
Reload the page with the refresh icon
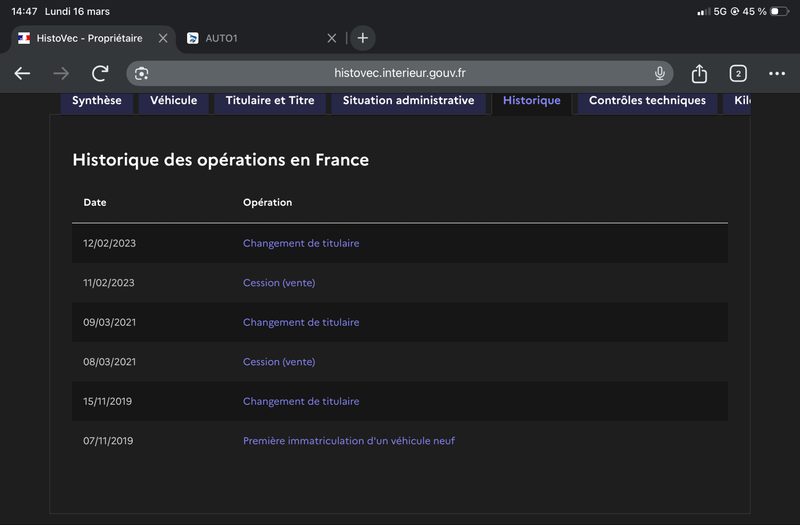[x=100, y=73]
